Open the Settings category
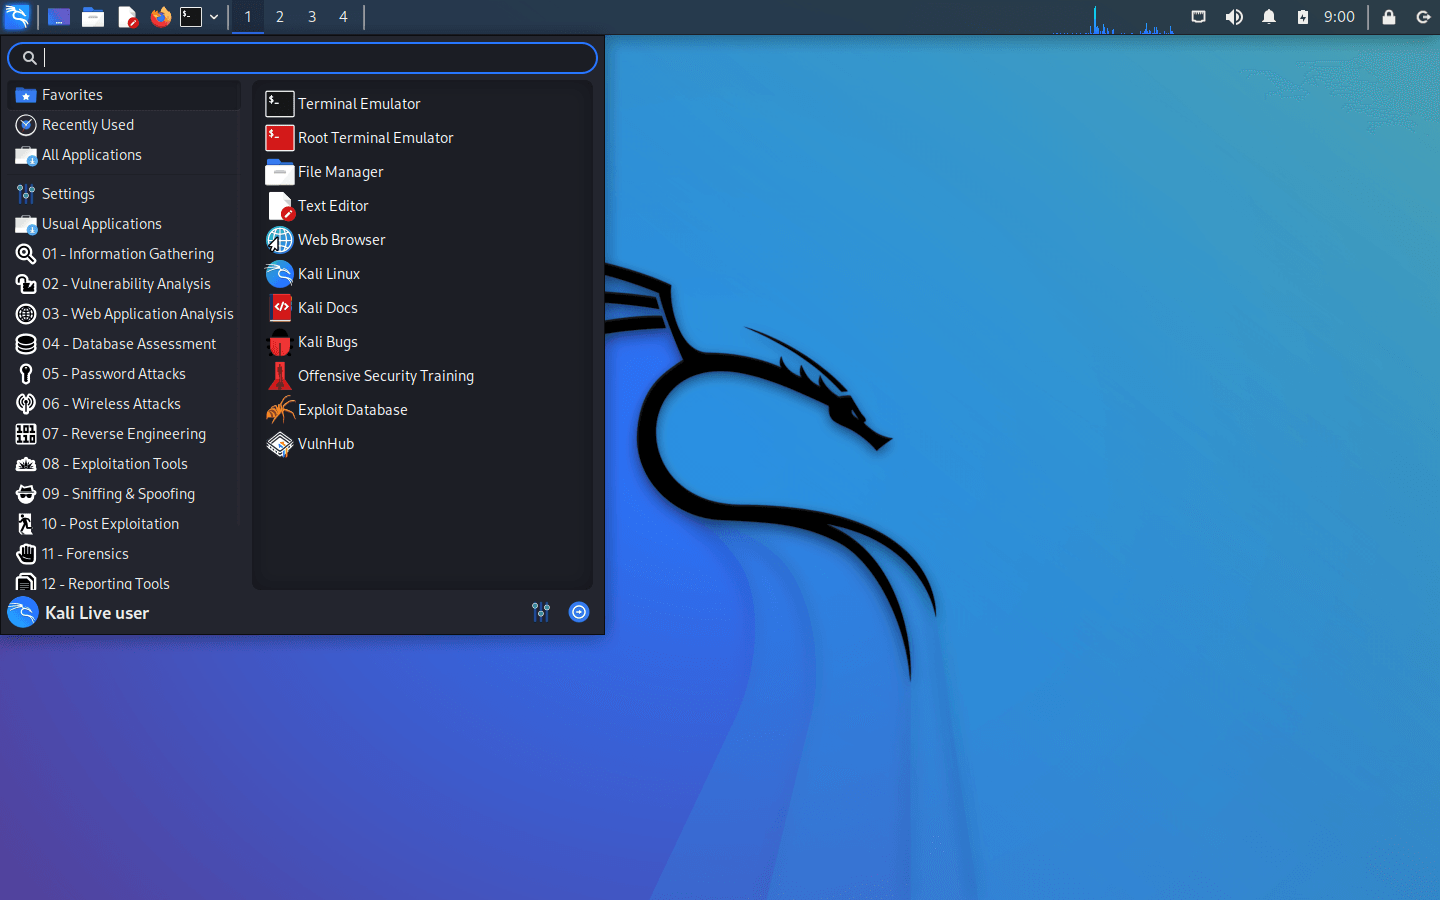The width and height of the screenshot is (1440, 900). pyautogui.click(x=125, y=194)
